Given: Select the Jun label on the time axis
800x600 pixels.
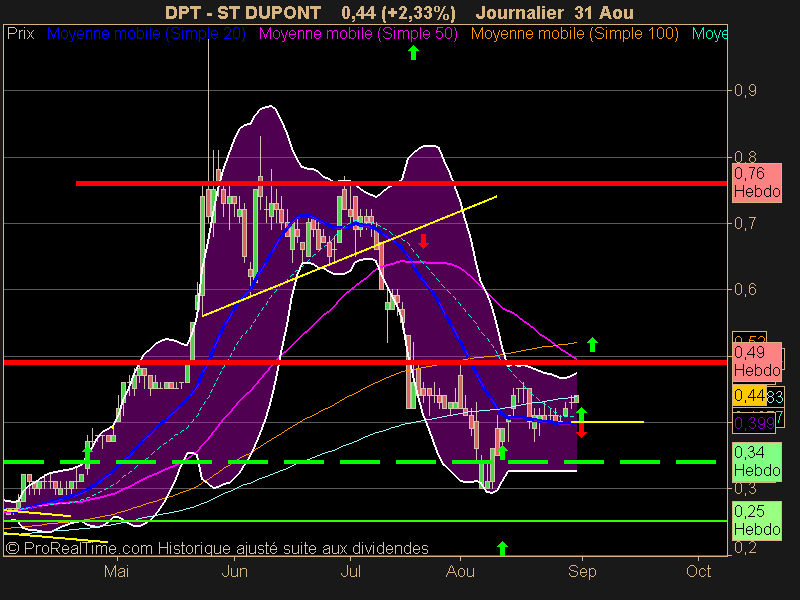Looking at the screenshot, I should pyautogui.click(x=235, y=571).
